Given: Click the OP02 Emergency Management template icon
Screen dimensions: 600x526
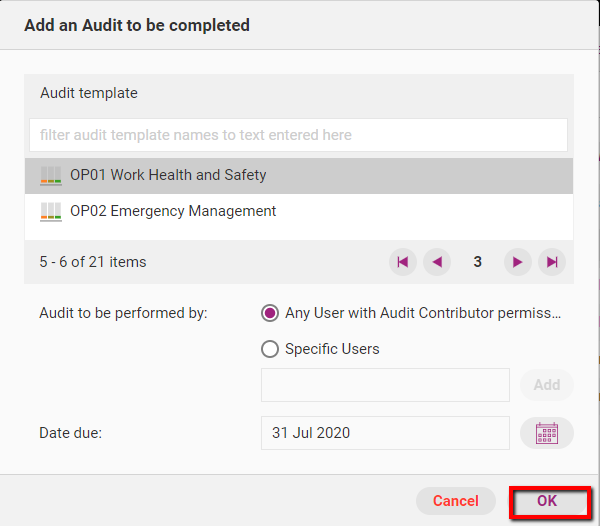Looking at the screenshot, I should 51,211.
